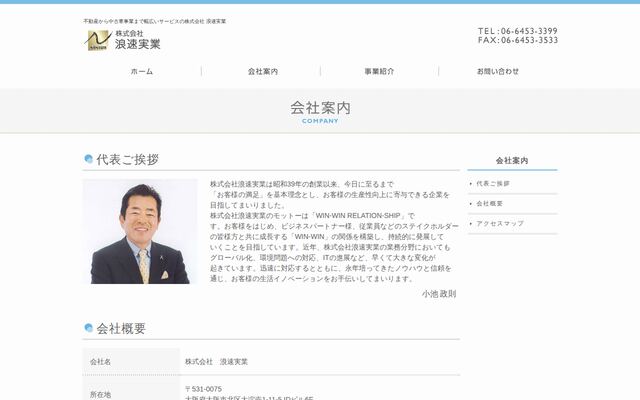Viewport: 640px width, 400px height.
Task: Click the COMPANY subtitle under page title
Action: tap(320, 121)
